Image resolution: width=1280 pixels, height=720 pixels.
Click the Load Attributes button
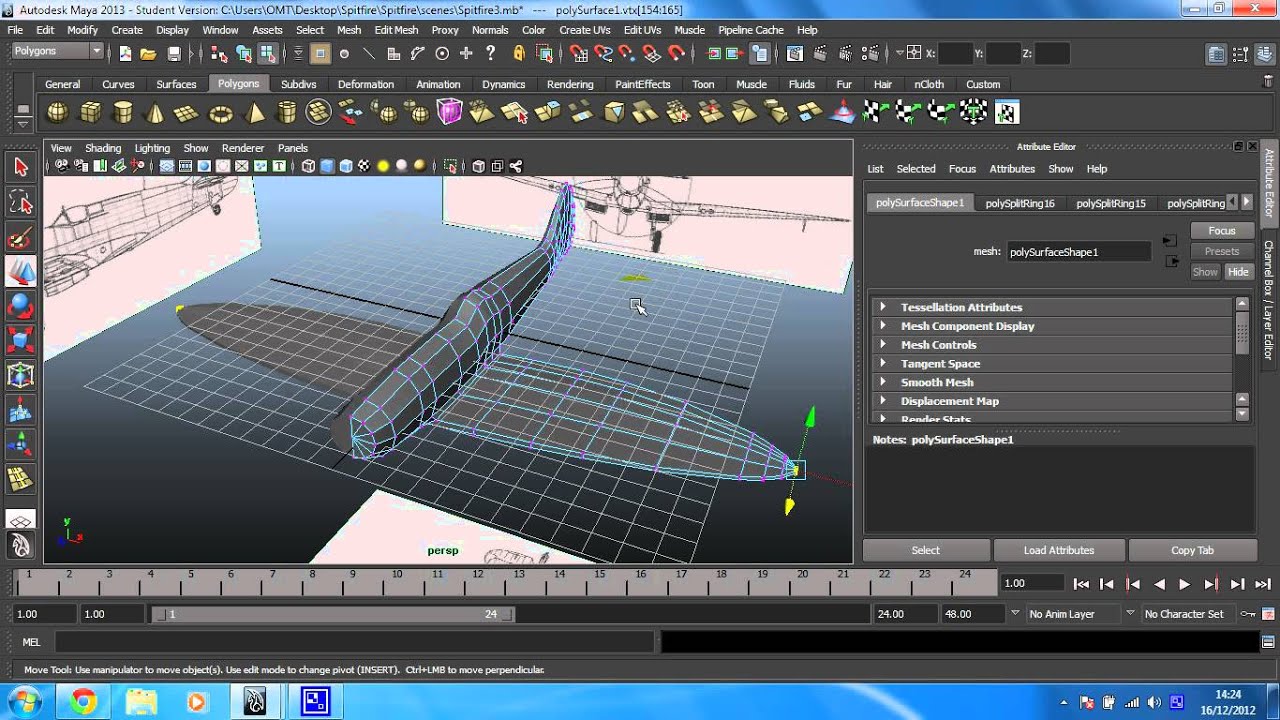pyautogui.click(x=1059, y=550)
